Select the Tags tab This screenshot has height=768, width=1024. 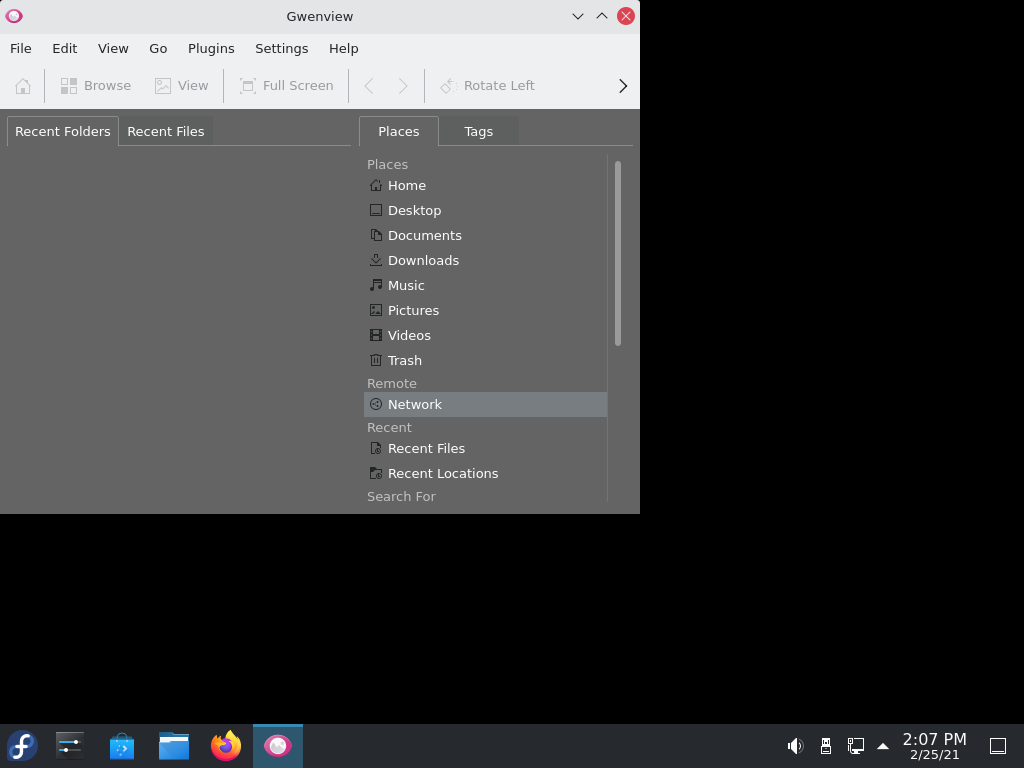tap(479, 131)
